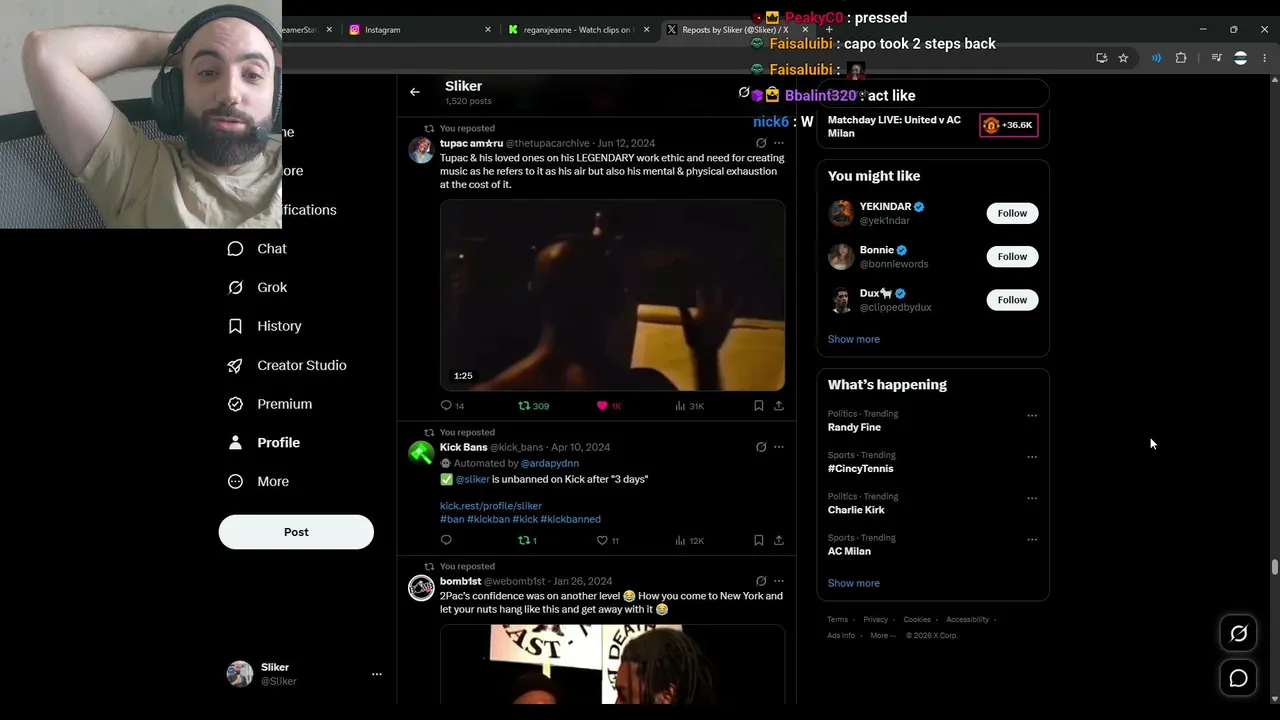This screenshot has width=1280, height=720.
Task: Reply to the Kick Bans post
Action: (446, 540)
